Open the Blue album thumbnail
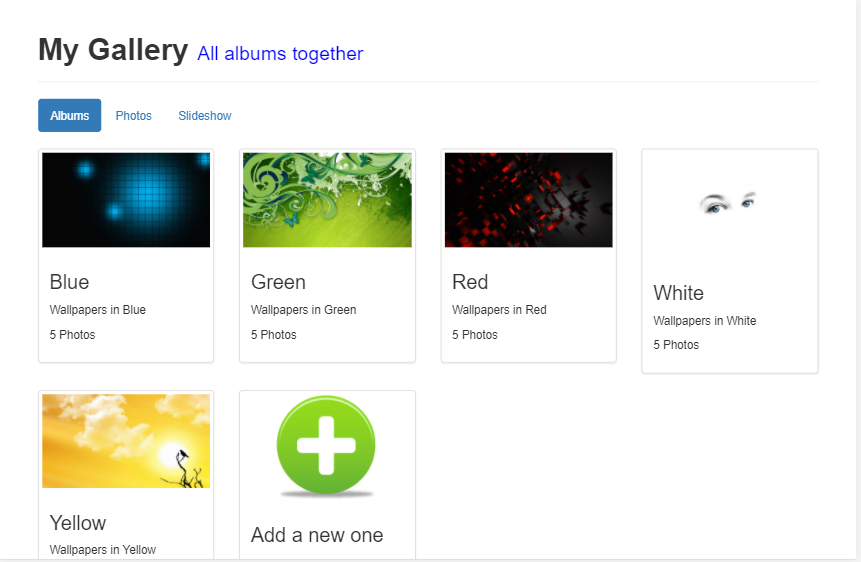This screenshot has width=861, height=562. point(126,200)
